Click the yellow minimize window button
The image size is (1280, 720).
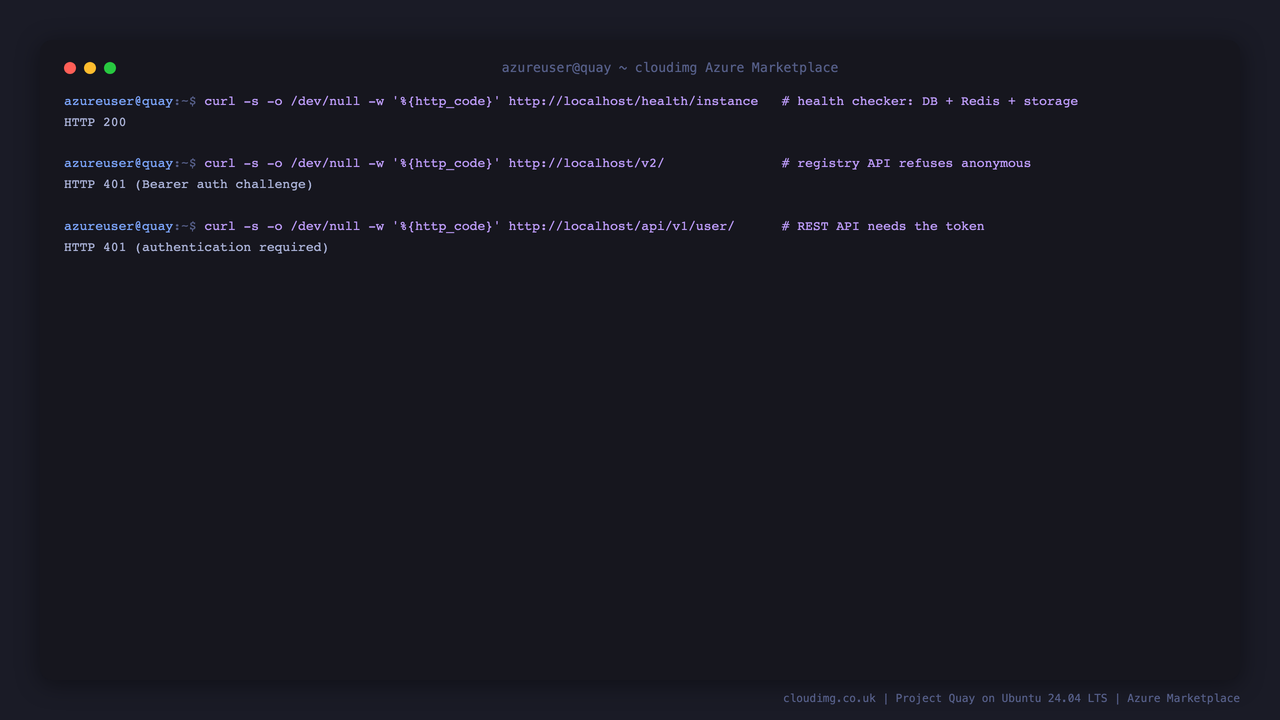click(90, 68)
